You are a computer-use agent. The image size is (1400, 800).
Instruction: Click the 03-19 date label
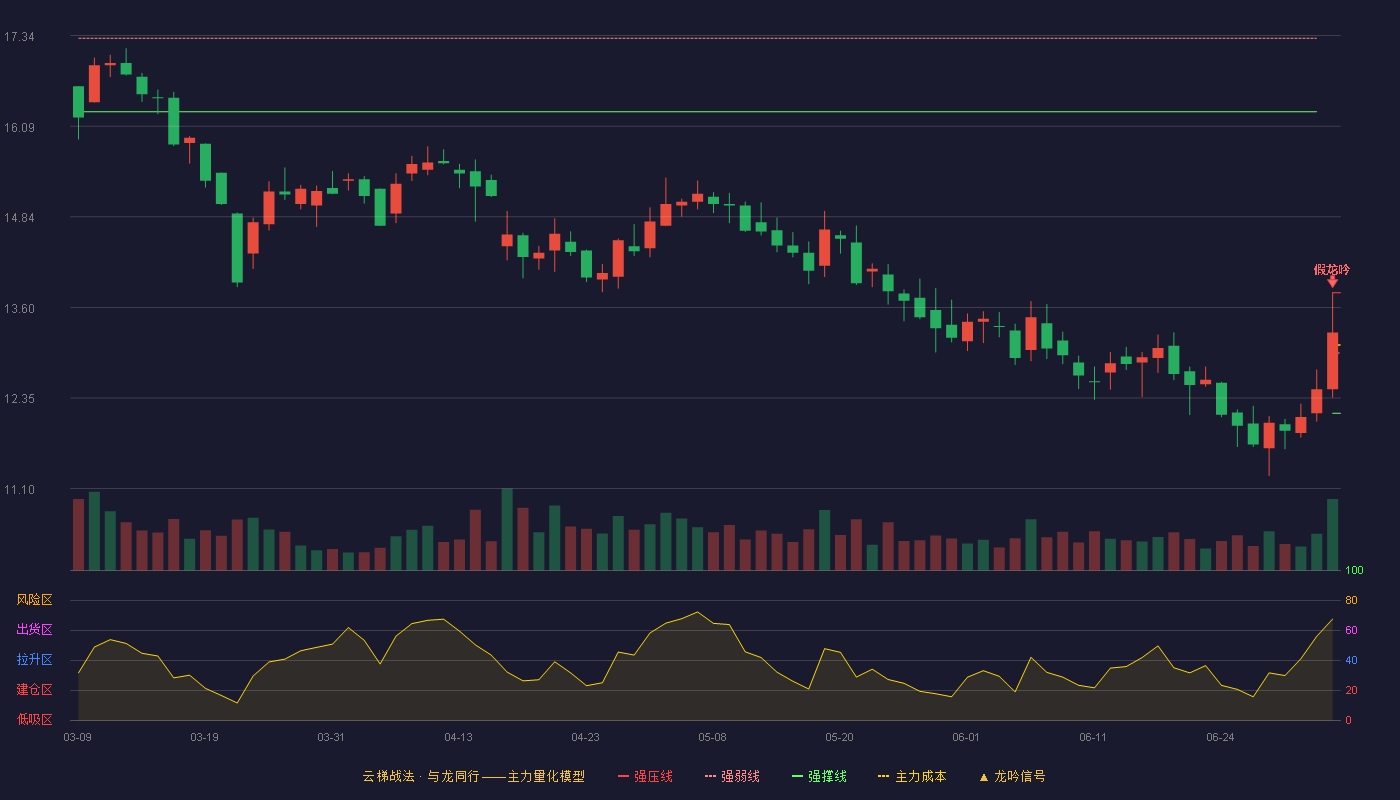(x=204, y=737)
